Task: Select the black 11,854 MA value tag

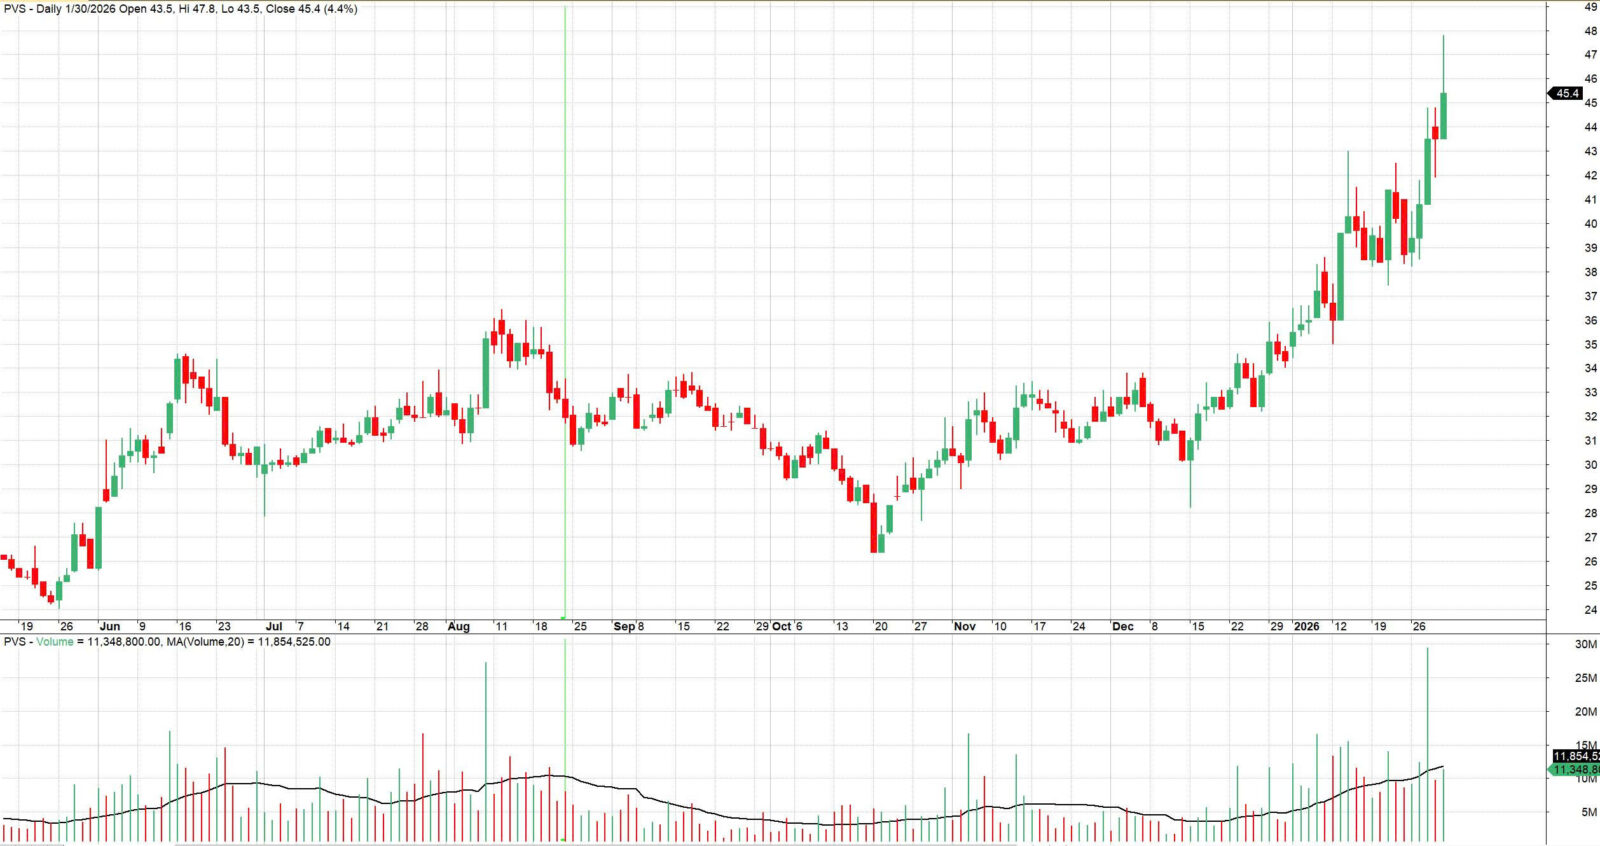Action: 1575,756
